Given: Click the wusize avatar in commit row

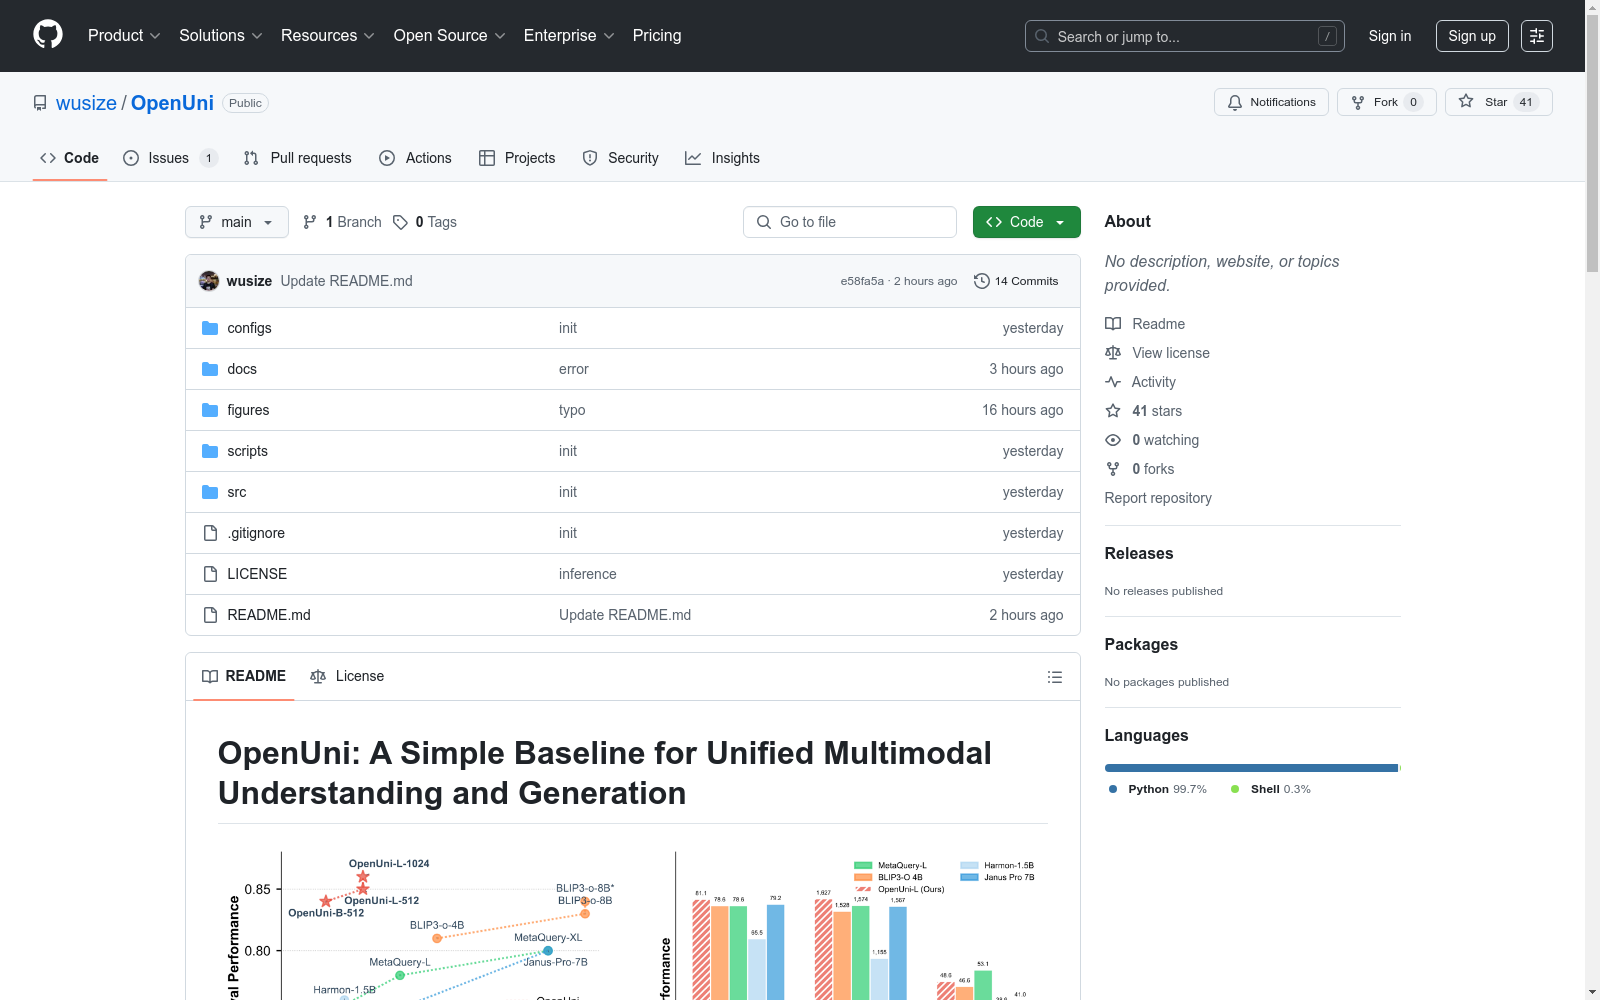Looking at the screenshot, I should pyautogui.click(x=209, y=281).
